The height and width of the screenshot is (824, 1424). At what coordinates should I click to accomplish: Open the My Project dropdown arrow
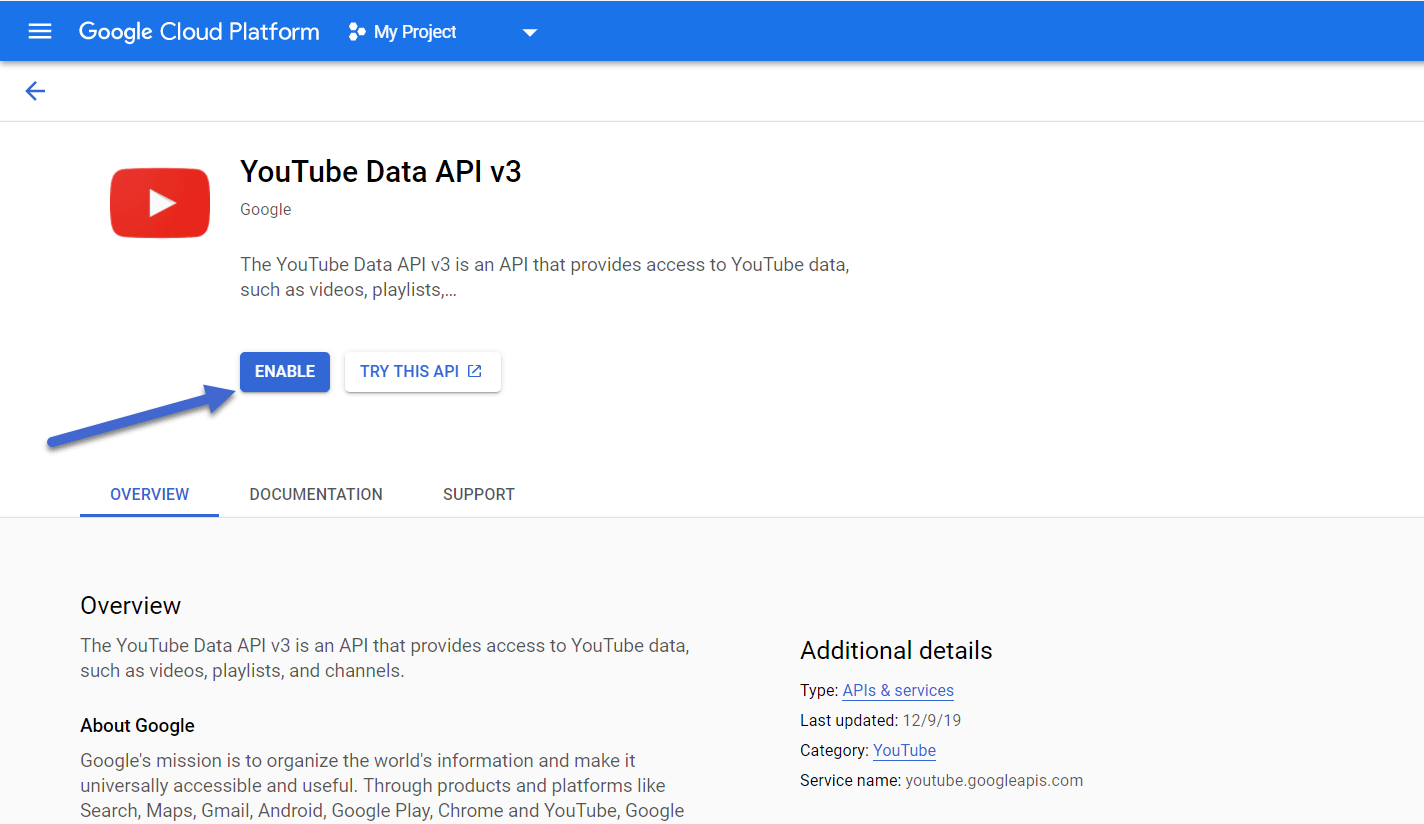pos(530,32)
